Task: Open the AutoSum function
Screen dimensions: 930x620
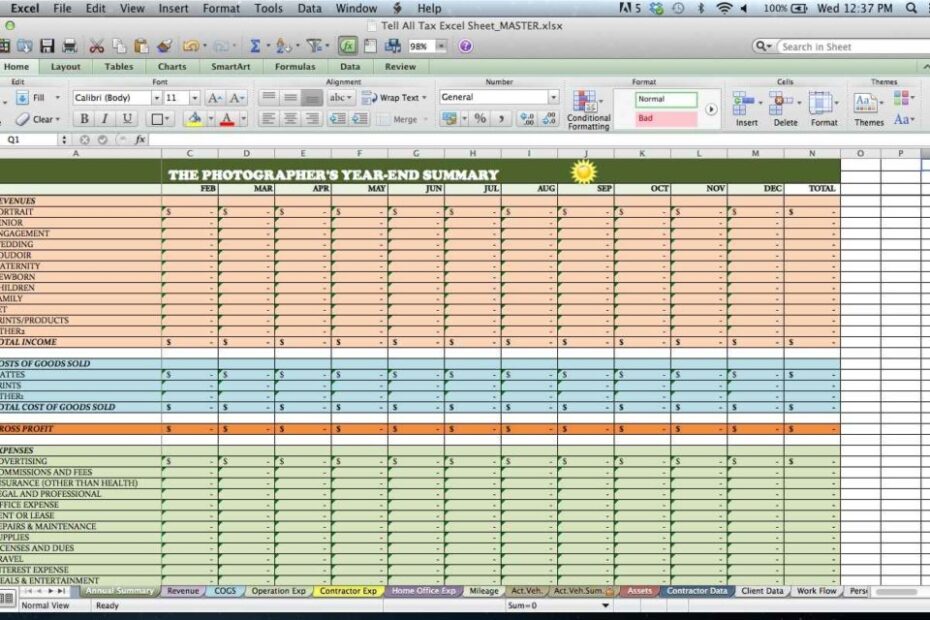Action: [x=256, y=45]
